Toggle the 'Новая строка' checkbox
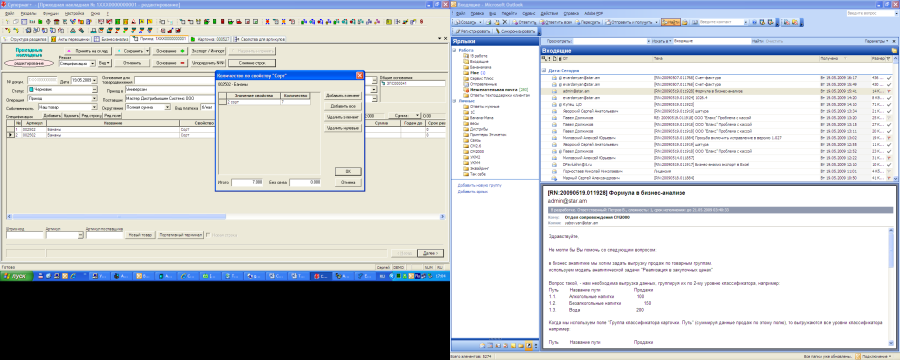The image size is (900, 360). tap(208, 235)
